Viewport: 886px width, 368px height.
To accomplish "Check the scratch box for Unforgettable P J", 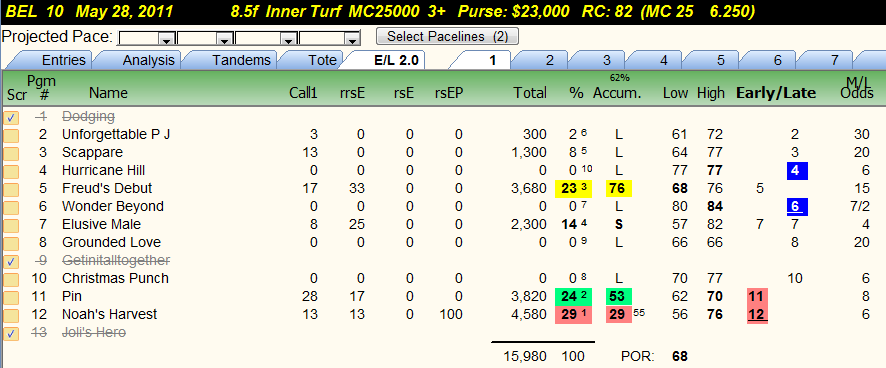I will (x=11, y=136).
